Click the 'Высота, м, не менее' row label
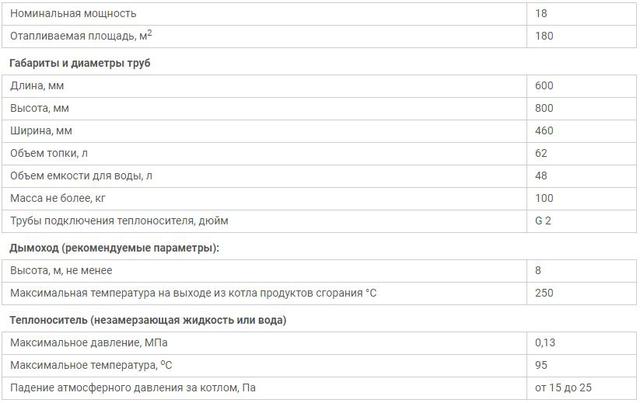The height and width of the screenshot is (403, 640). point(61,271)
